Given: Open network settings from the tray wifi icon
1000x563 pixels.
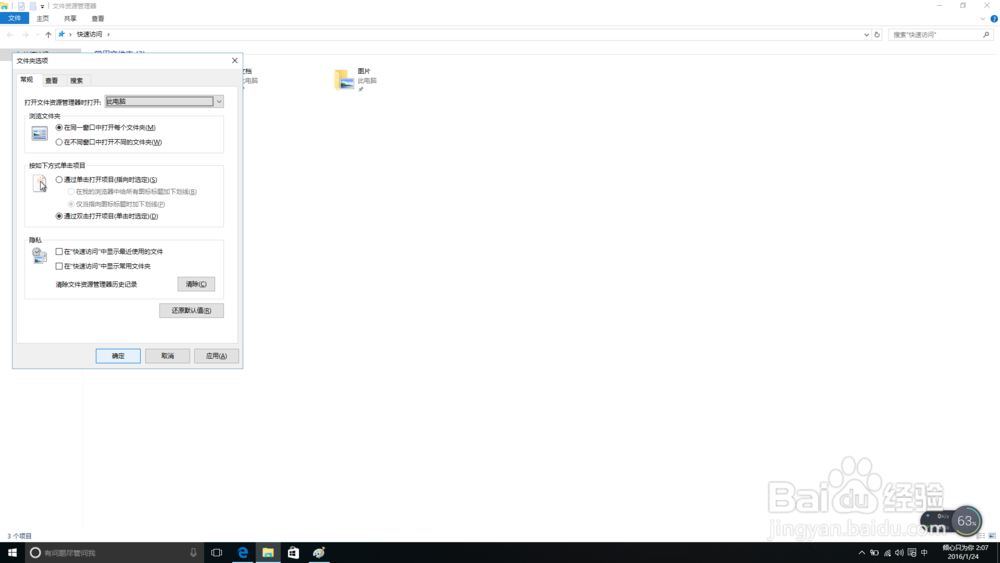Looking at the screenshot, I should 887,553.
